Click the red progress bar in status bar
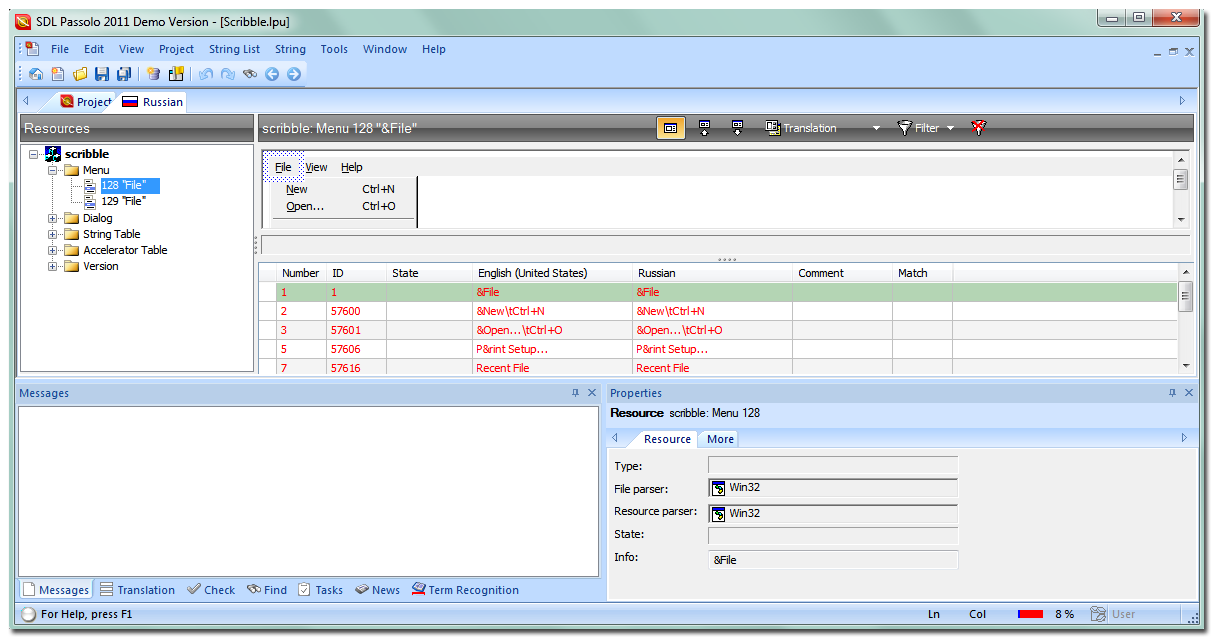This screenshot has width=1214, height=639. coord(1030,614)
